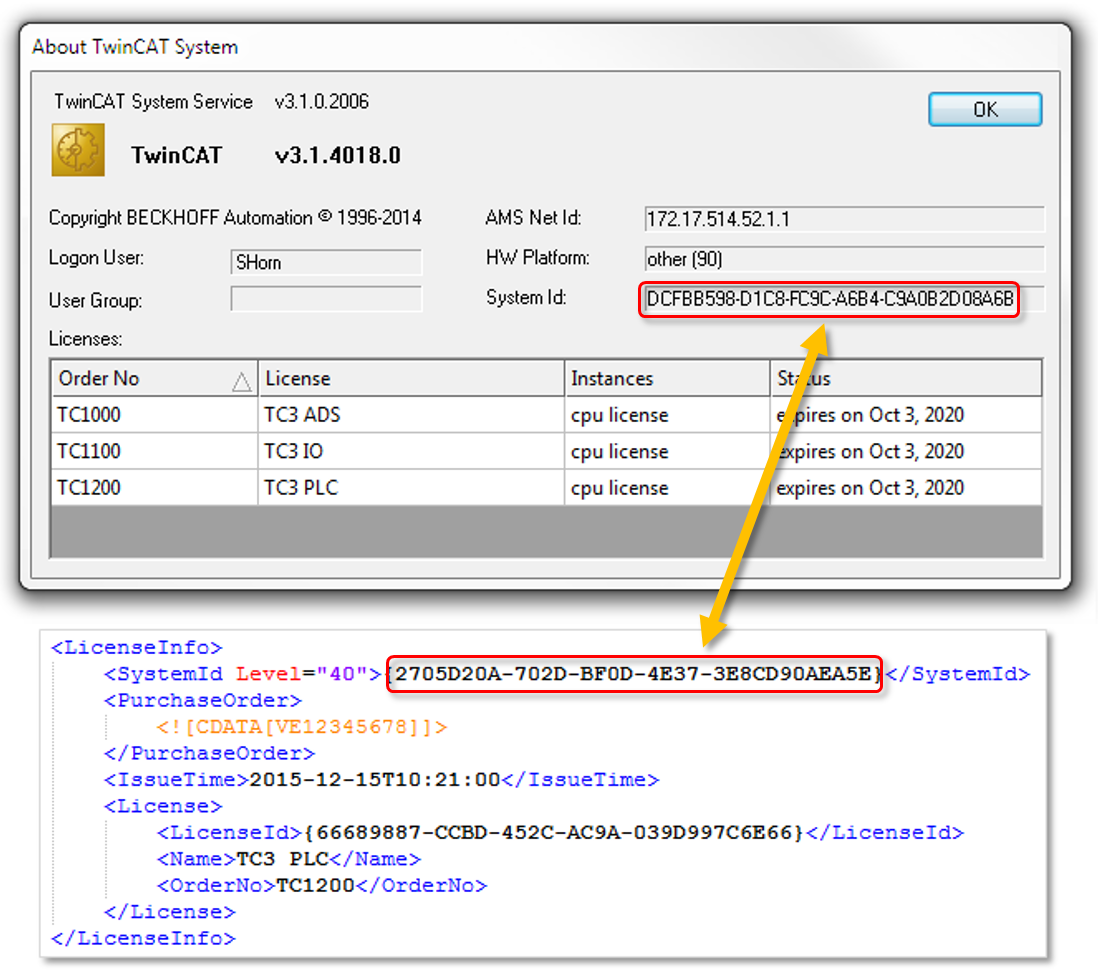Click the Name TC3 PLC XML line
This screenshot has height=975, width=1098.
[x=289, y=859]
